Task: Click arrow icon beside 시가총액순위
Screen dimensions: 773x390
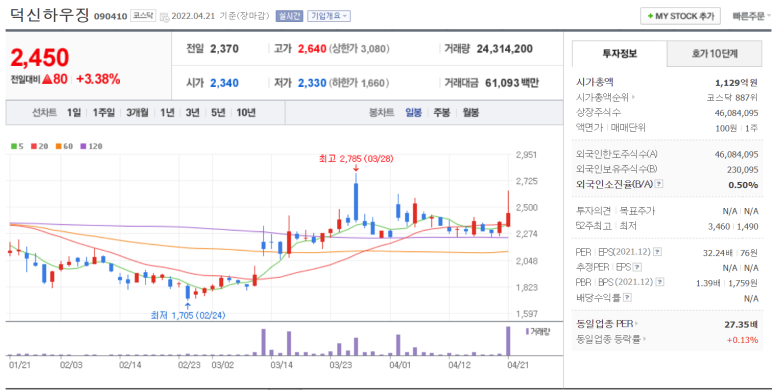Action: [x=633, y=98]
